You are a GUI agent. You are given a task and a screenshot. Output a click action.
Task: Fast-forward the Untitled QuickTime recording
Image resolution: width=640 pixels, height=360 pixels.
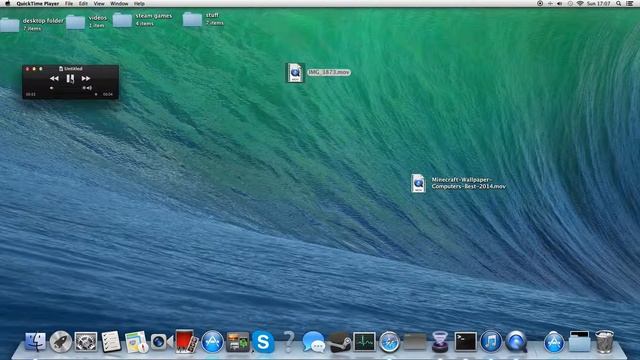click(86, 78)
